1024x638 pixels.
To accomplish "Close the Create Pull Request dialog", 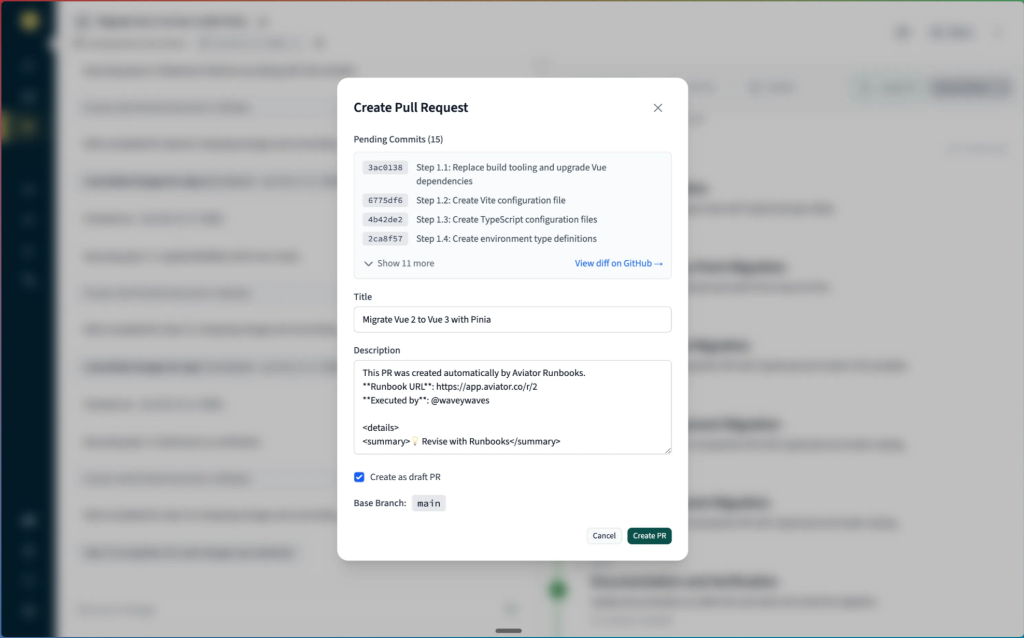I will pos(658,107).
